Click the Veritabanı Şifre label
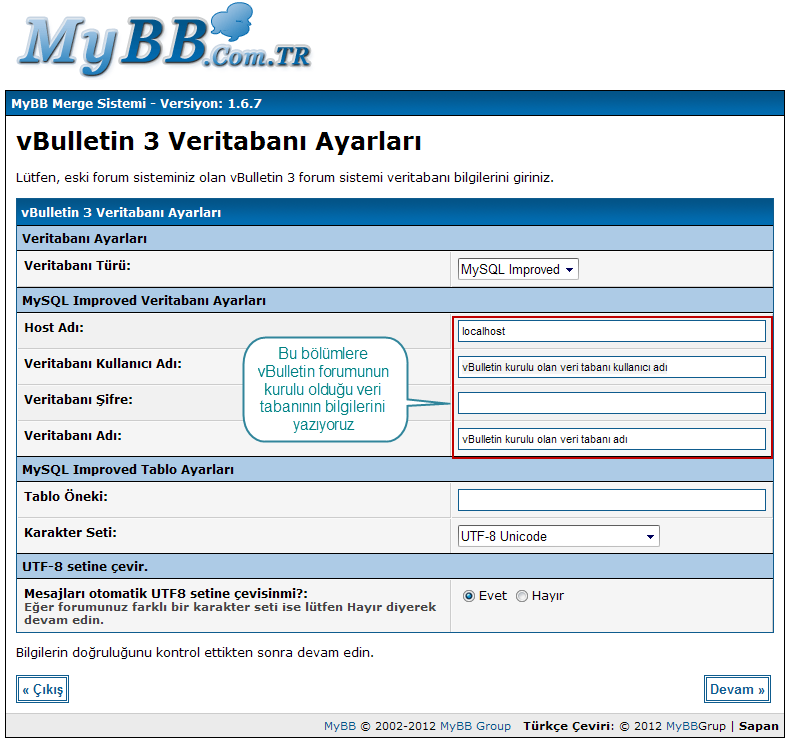This screenshot has height=743, width=790. click(x=79, y=400)
